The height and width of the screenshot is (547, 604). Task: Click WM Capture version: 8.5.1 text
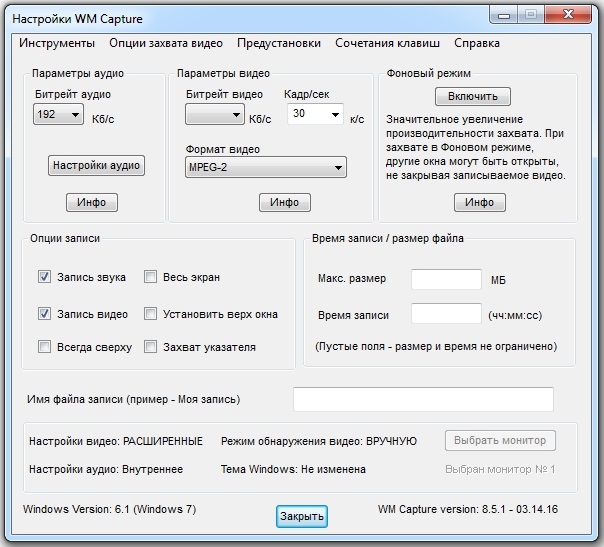click(x=468, y=509)
